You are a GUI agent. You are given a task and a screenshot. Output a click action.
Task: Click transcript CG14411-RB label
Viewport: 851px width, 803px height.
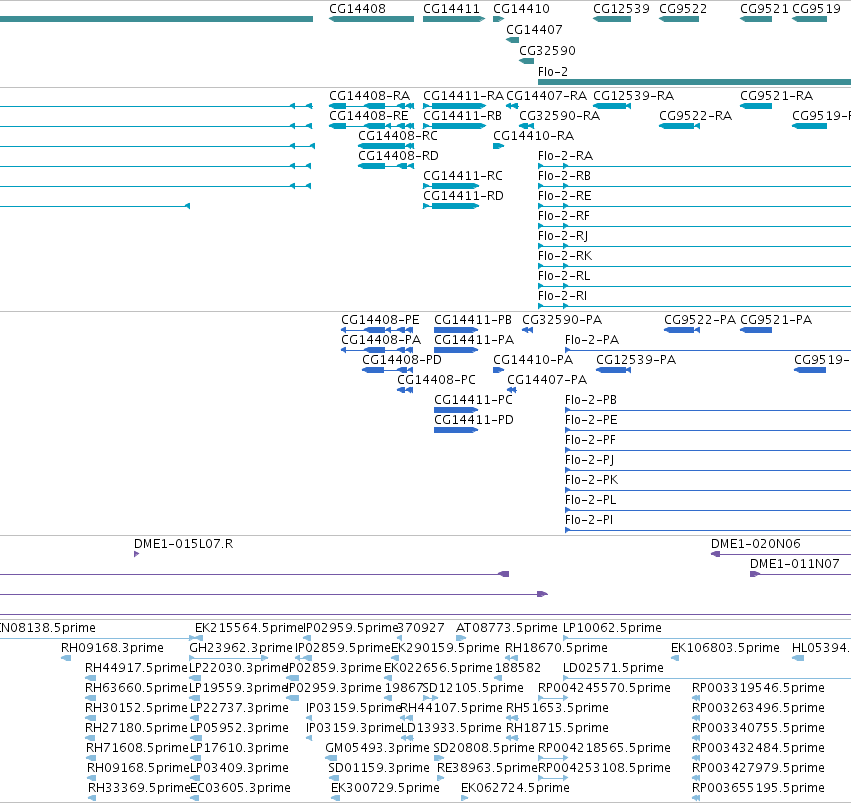point(462,116)
